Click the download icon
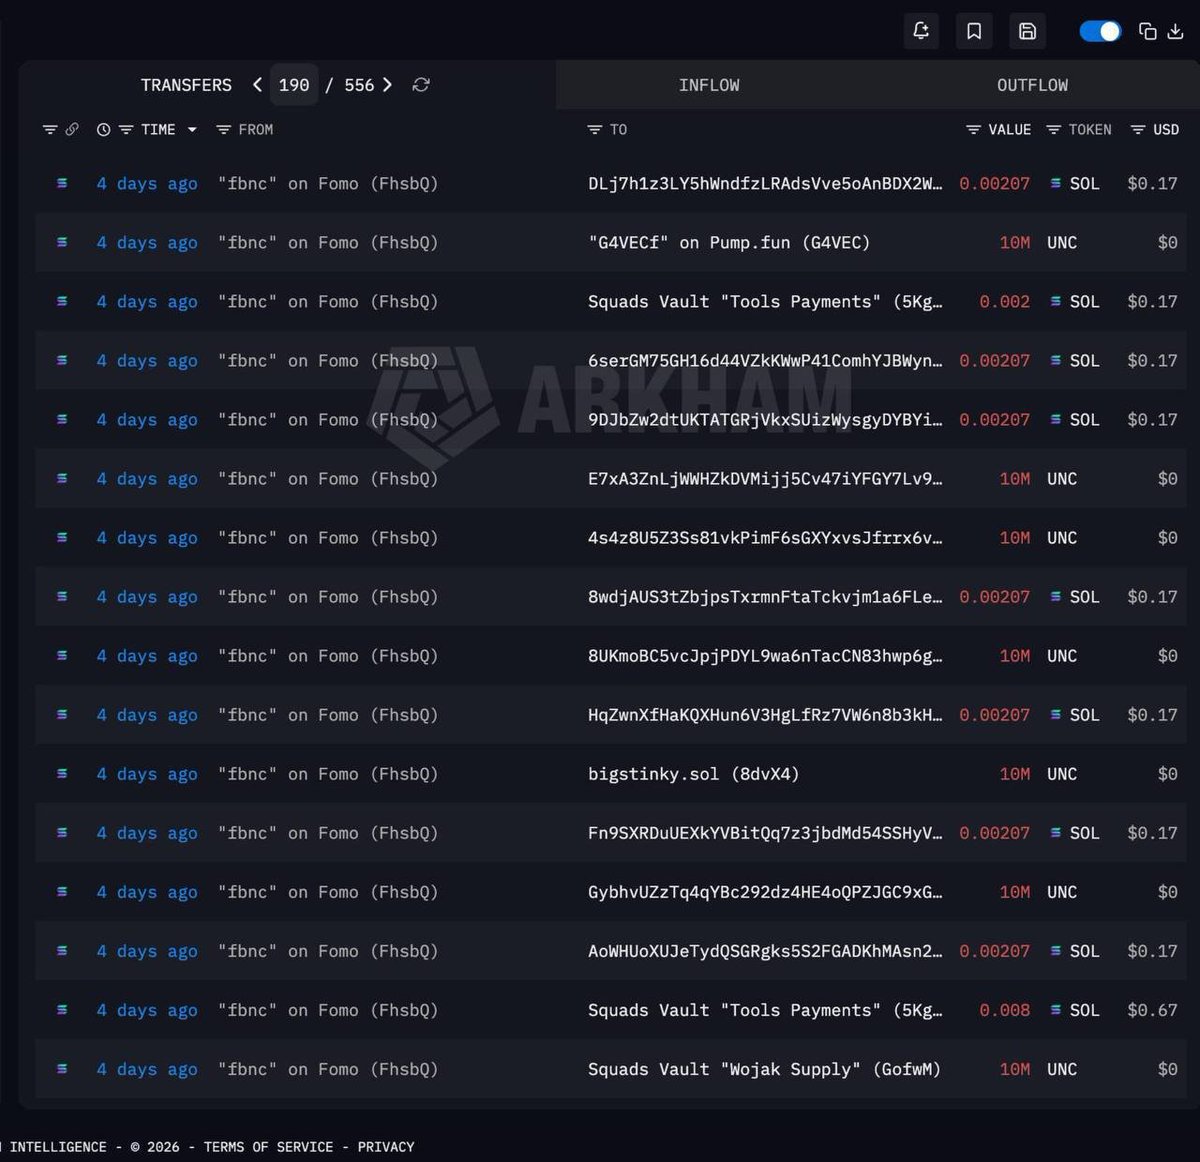 (x=1176, y=32)
